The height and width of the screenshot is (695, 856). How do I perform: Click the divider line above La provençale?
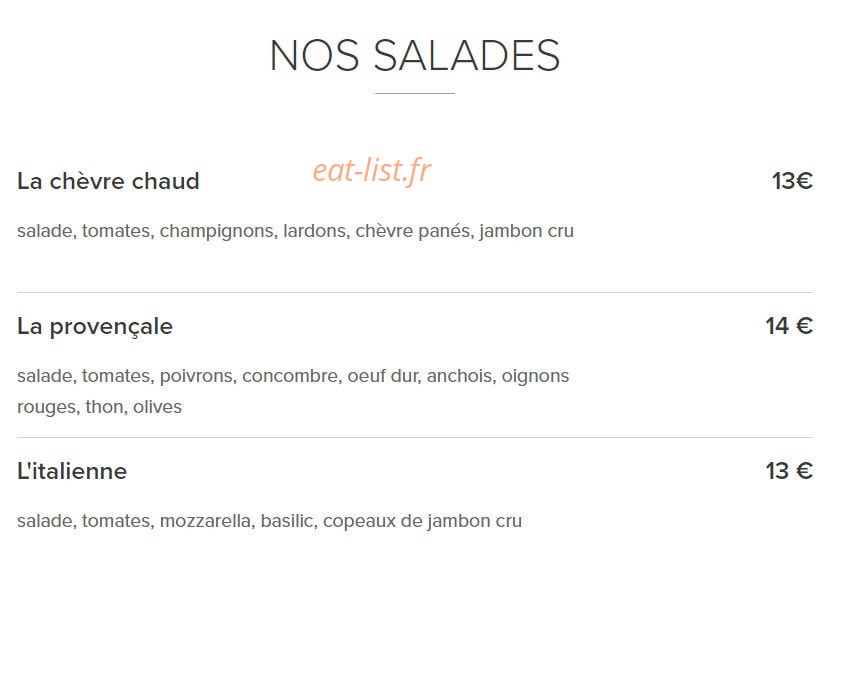coord(415,293)
